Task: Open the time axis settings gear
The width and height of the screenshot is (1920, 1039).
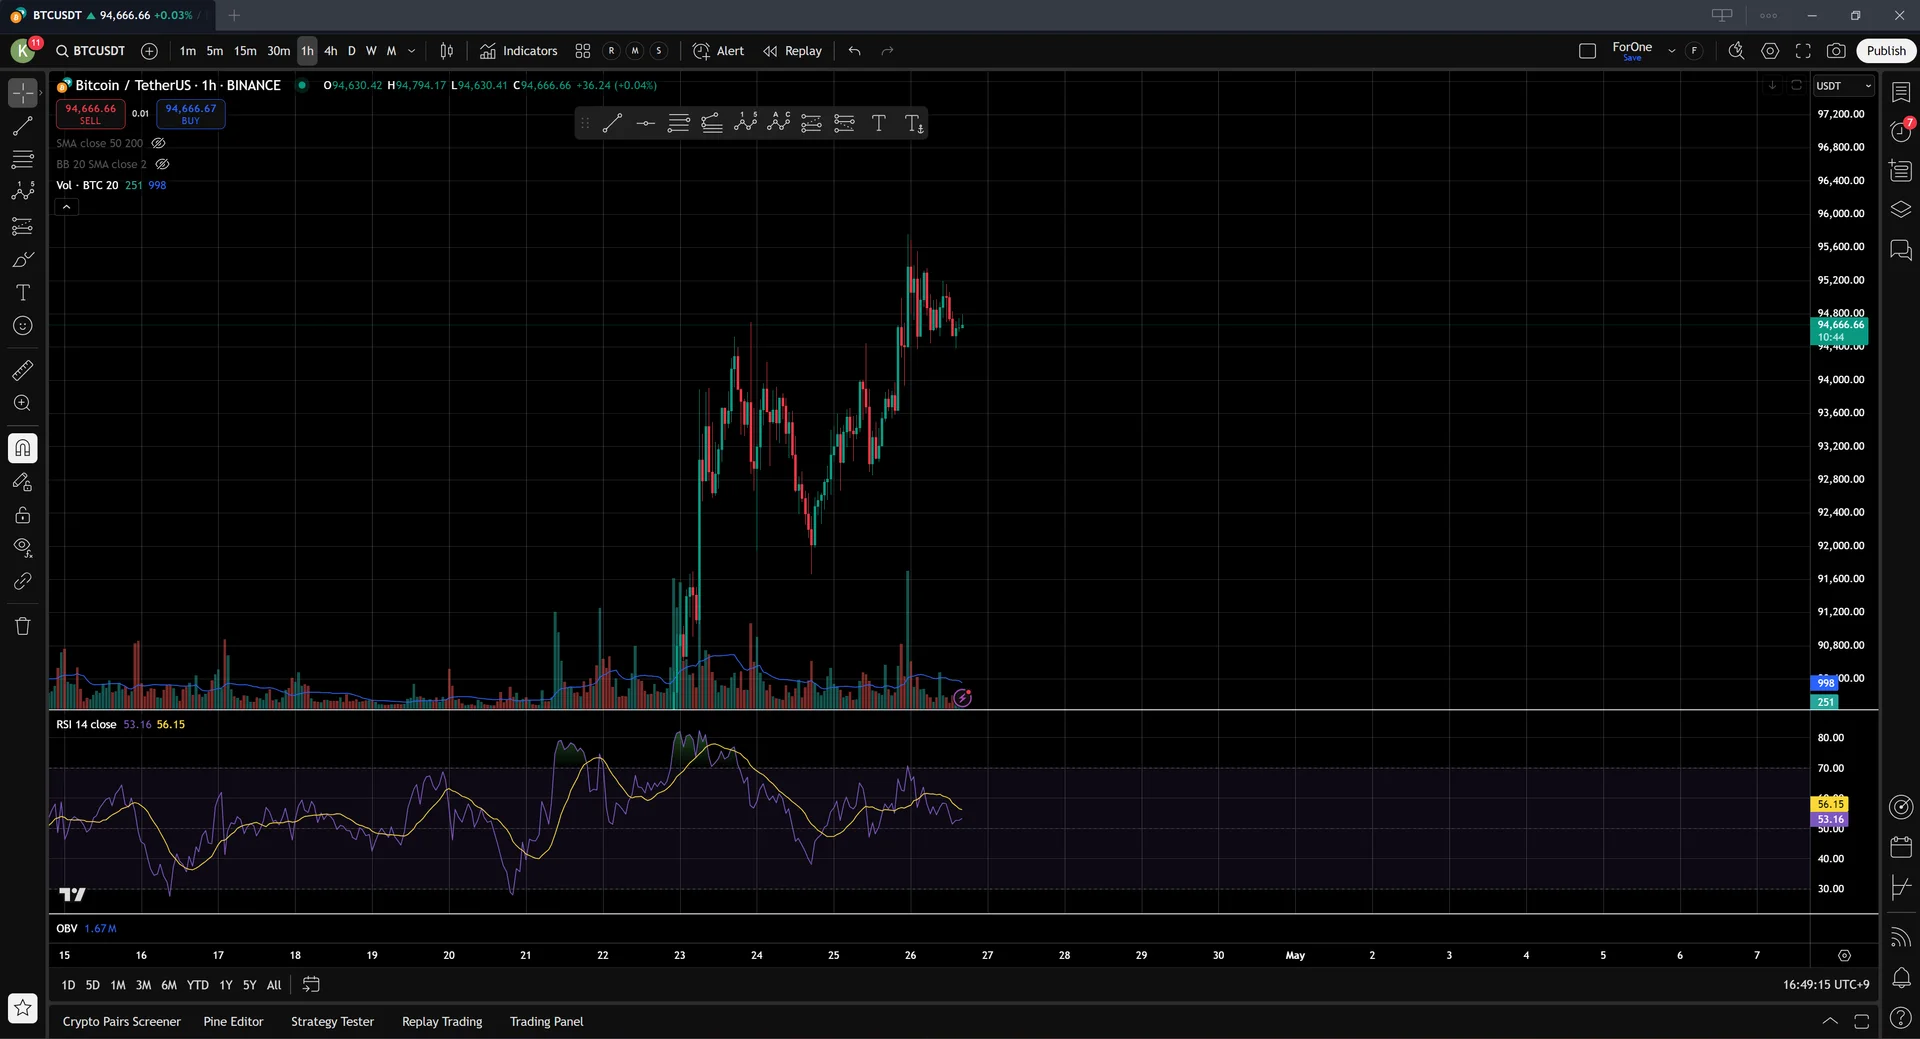Action: tap(1844, 955)
